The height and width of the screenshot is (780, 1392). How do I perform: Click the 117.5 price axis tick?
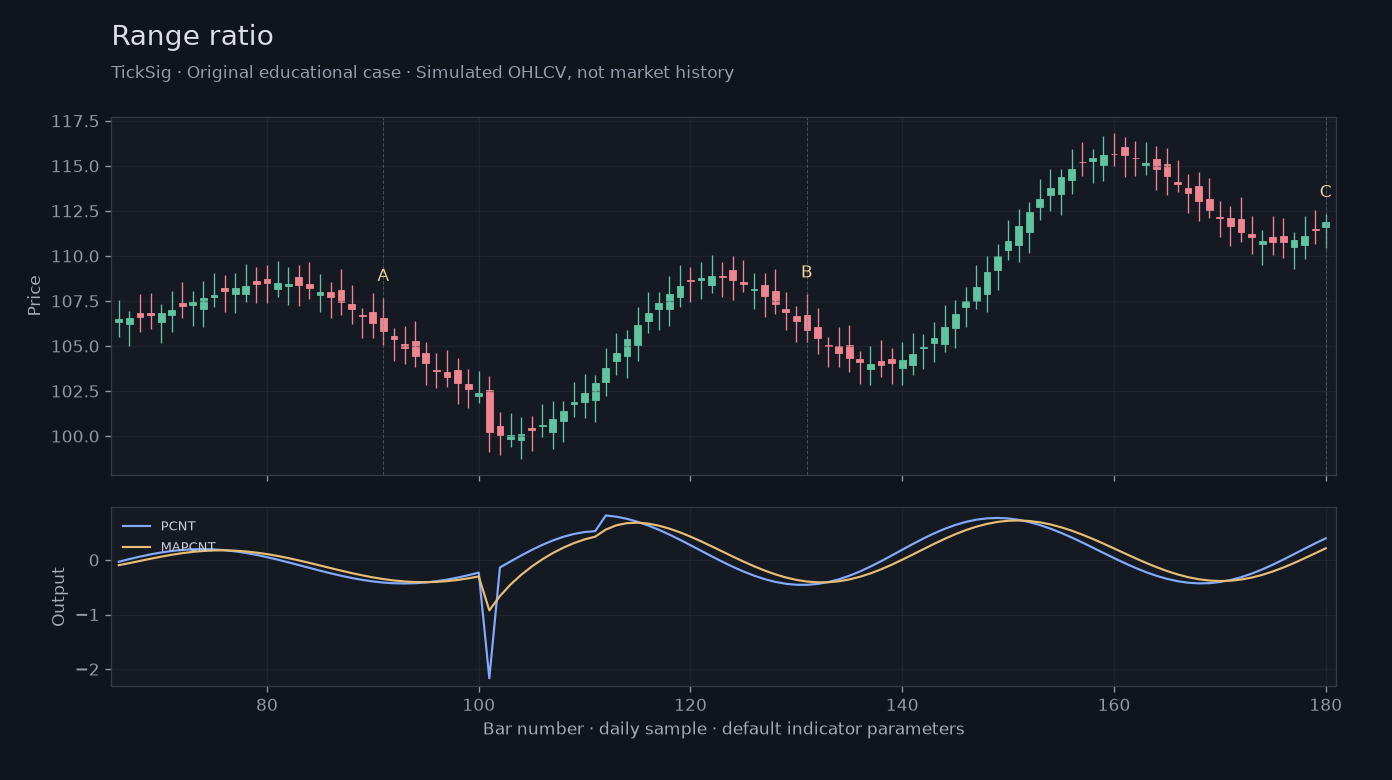click(x=75, y=122)
